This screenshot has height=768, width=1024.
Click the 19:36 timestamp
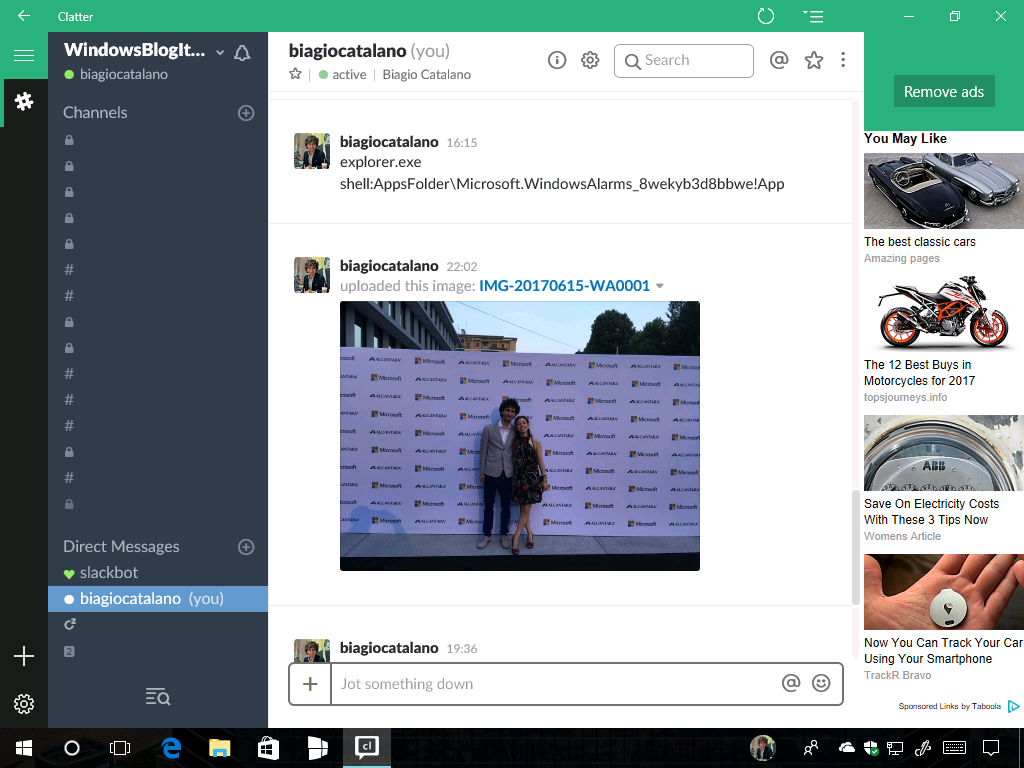pyautogui.click(x=462, y=649)
